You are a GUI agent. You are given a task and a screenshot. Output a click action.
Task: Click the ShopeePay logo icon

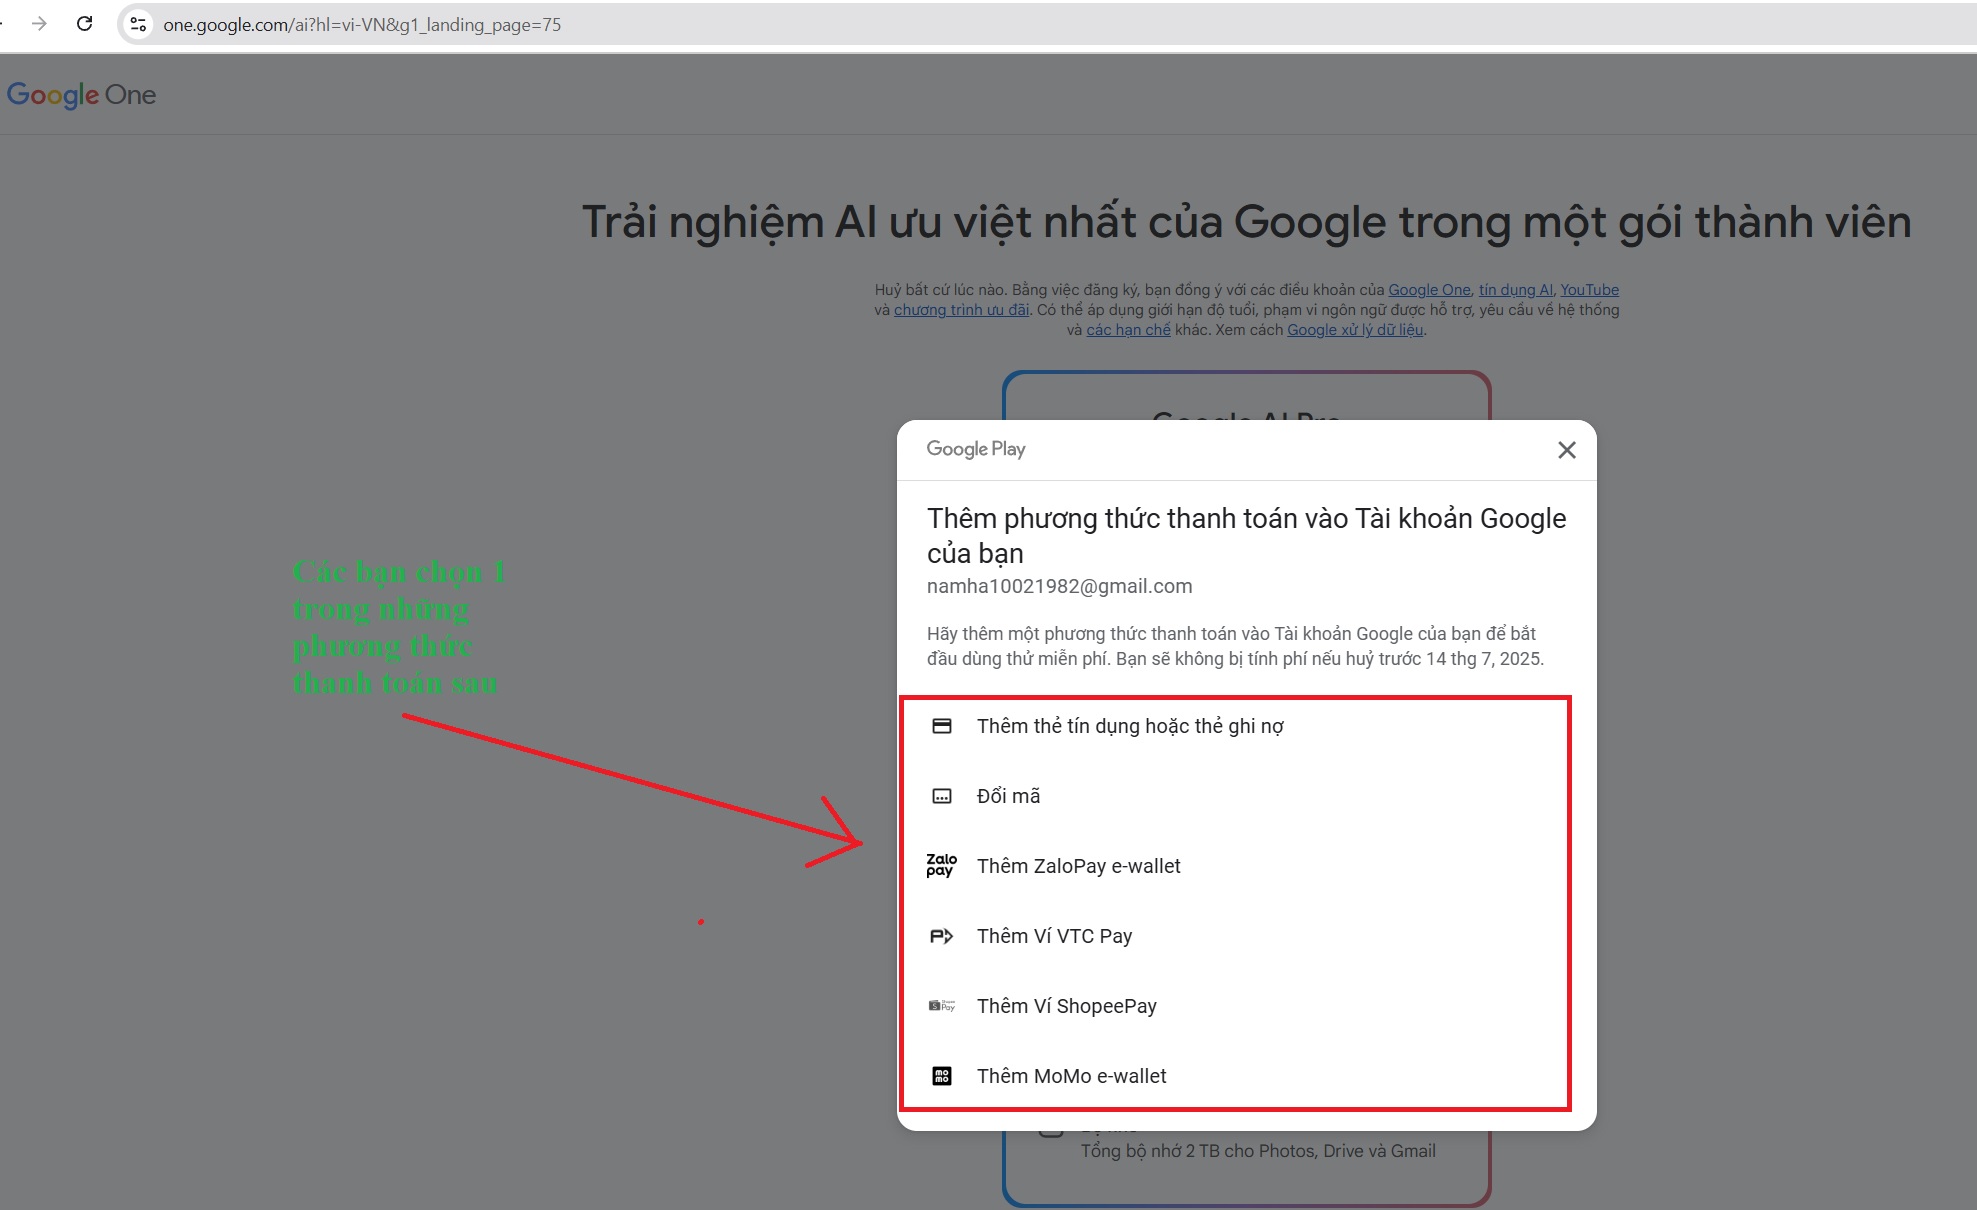(942, 1006)
